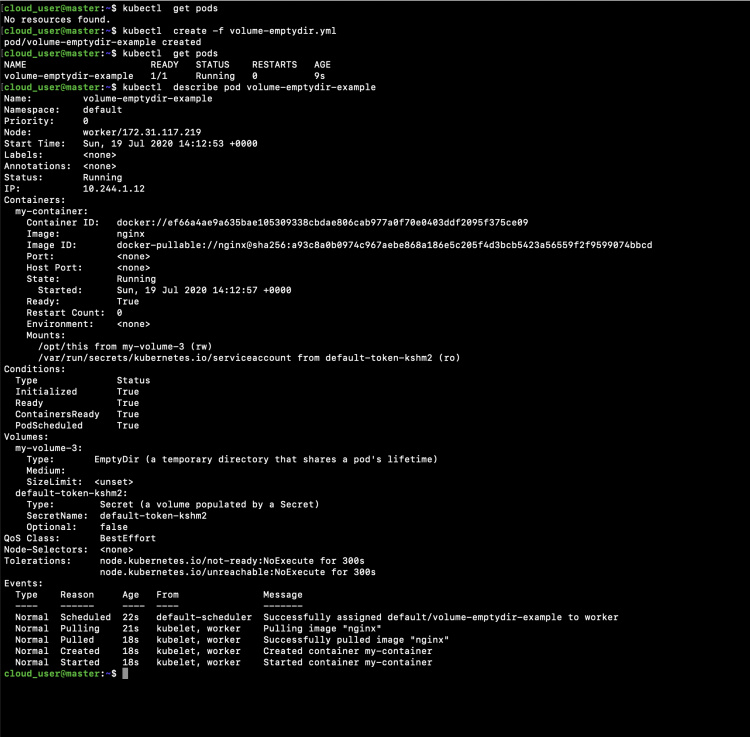Screen dimensions: 750x737
Task: Click the pod IP address 10.244.1.12
Action: tap(114, 188)
